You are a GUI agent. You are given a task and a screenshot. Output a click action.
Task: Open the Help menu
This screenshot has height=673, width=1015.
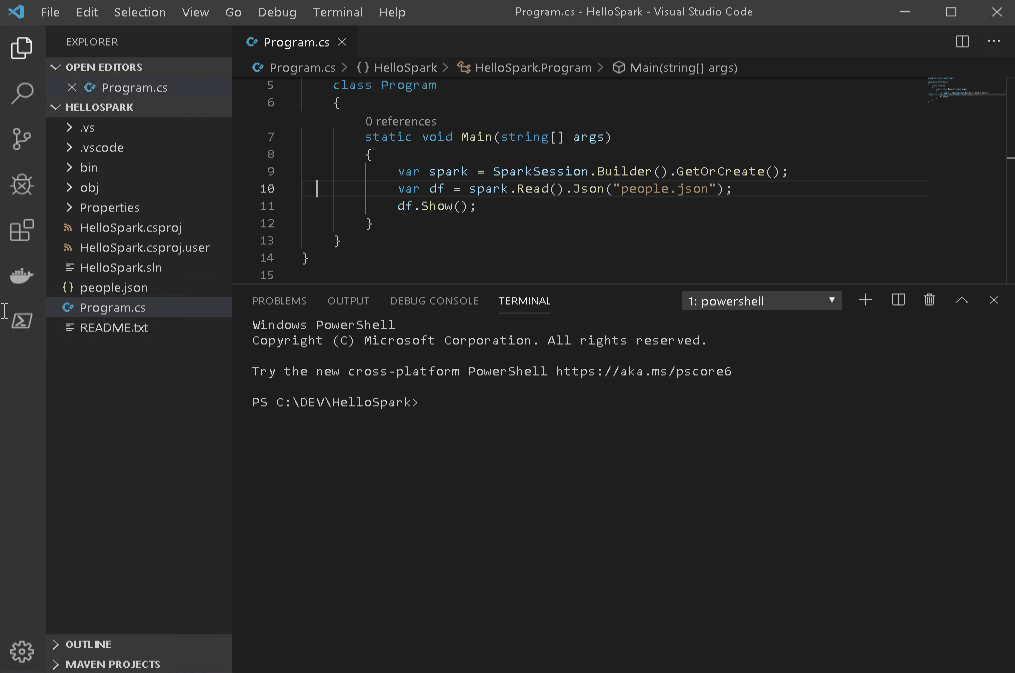(392, 12)
